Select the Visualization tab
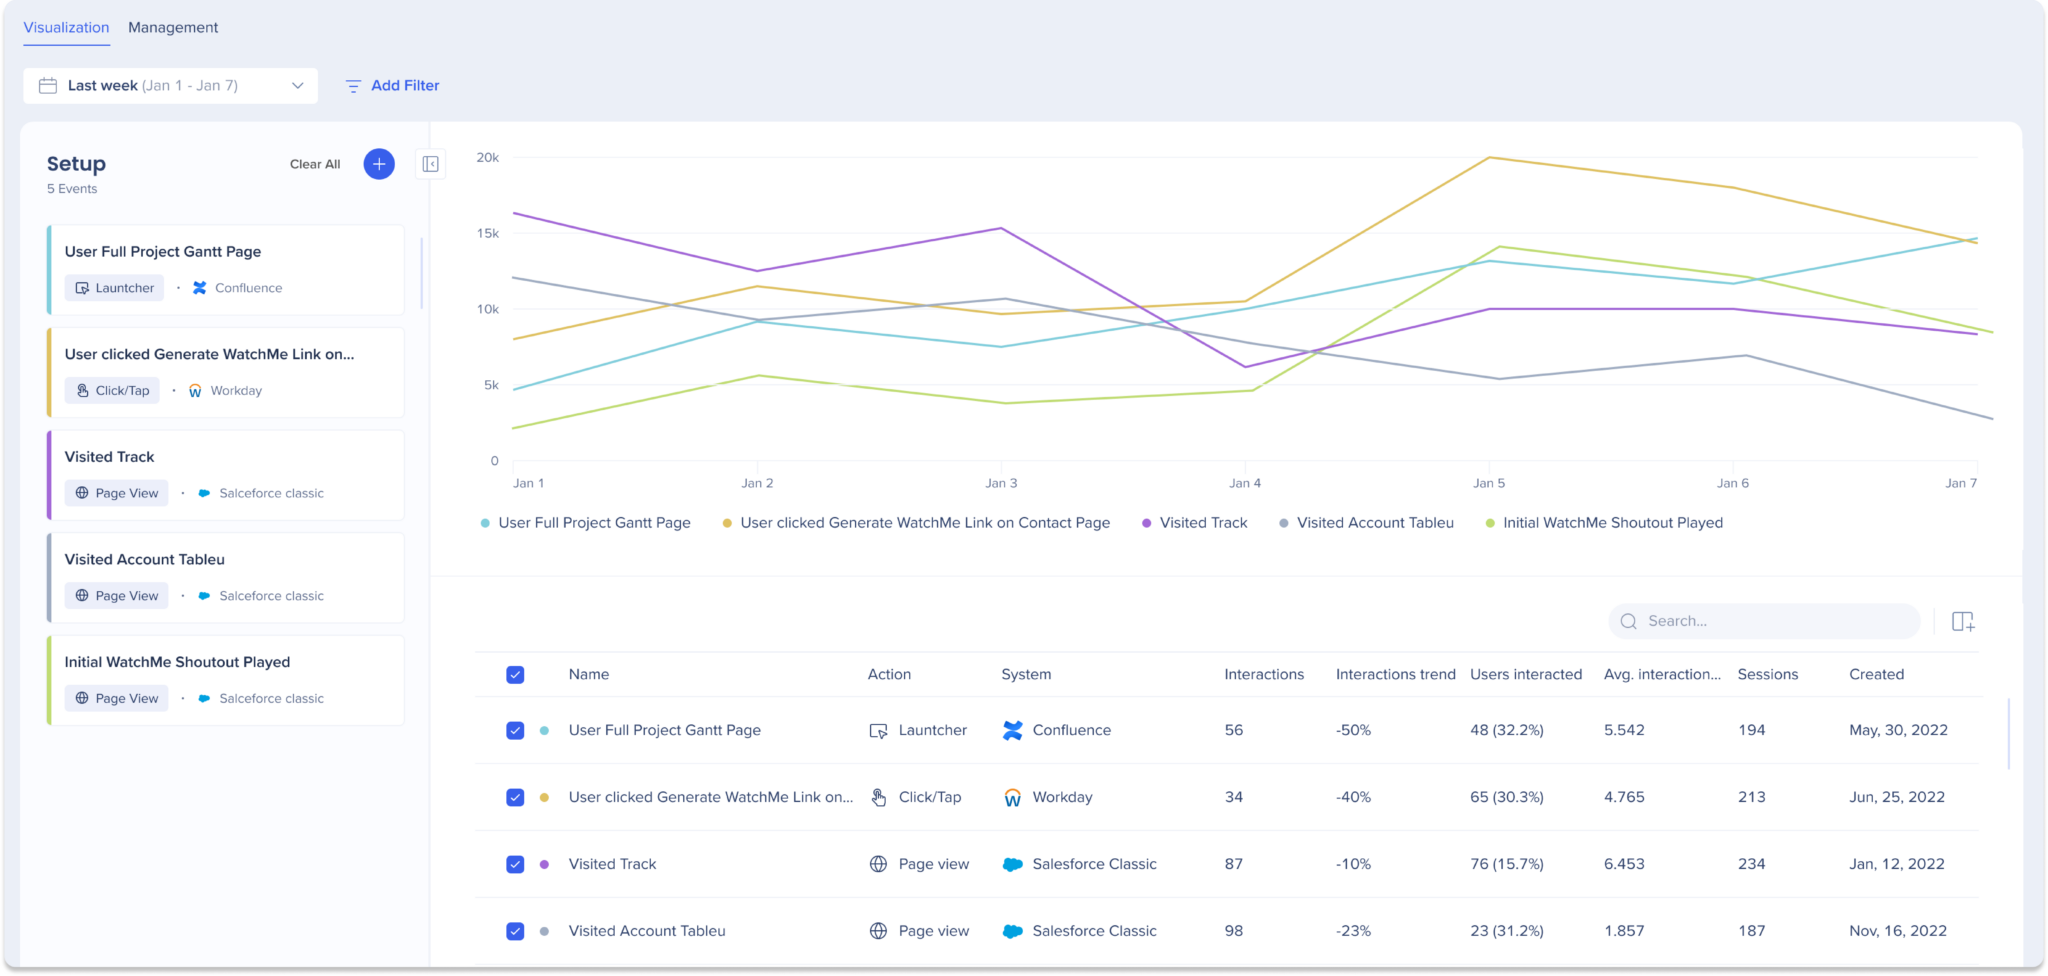This screenshot has width=2048, height=976. pyautogui.click(x=66, y=27)
